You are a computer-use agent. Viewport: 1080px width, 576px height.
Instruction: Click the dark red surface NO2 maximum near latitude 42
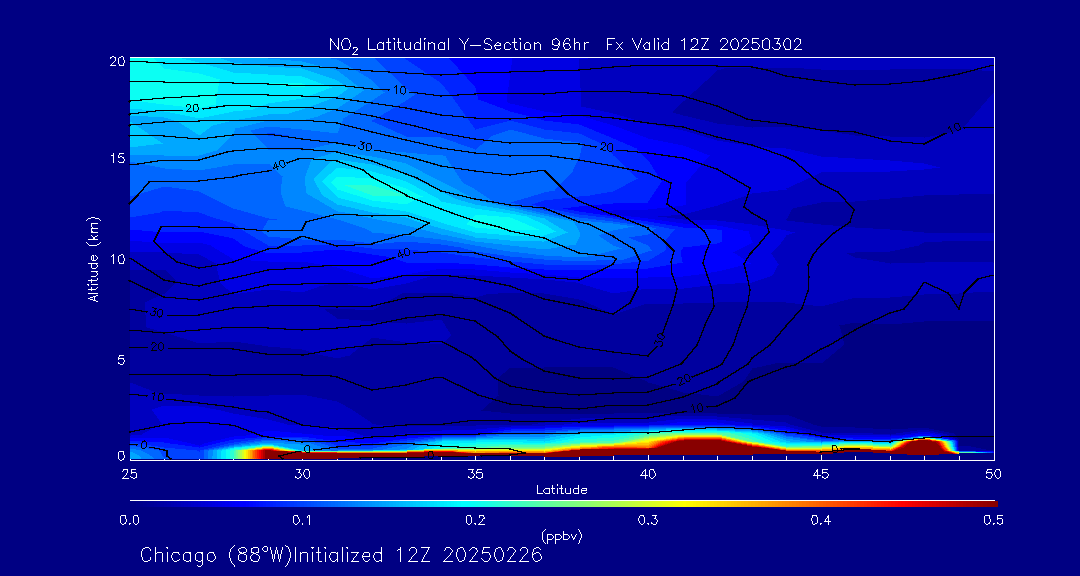click(x=701, y=446)
